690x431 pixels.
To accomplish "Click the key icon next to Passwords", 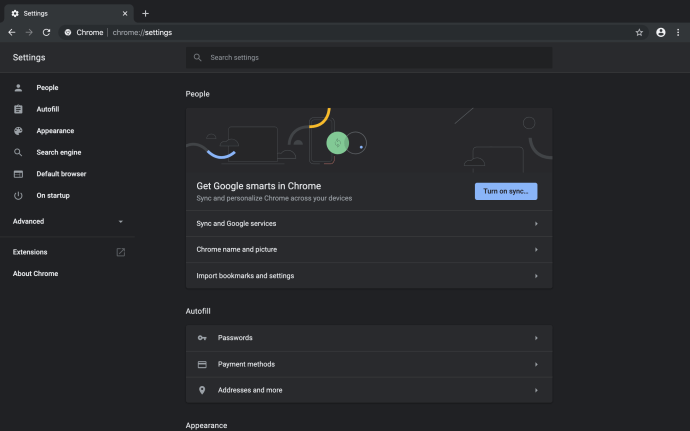I will click(x=202, y=338).
